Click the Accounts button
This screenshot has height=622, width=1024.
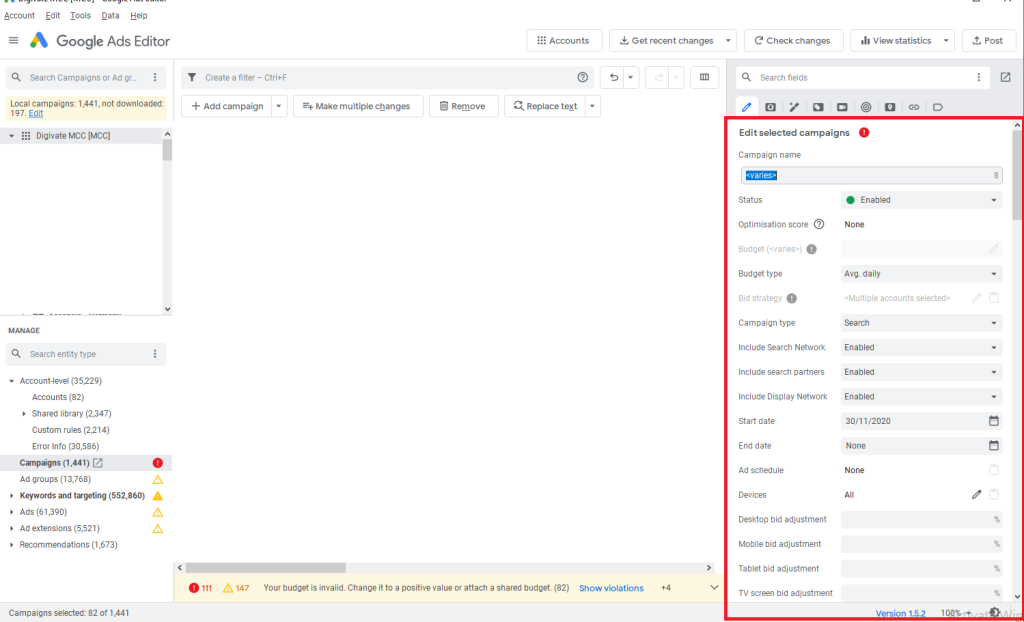coord(564,41)
